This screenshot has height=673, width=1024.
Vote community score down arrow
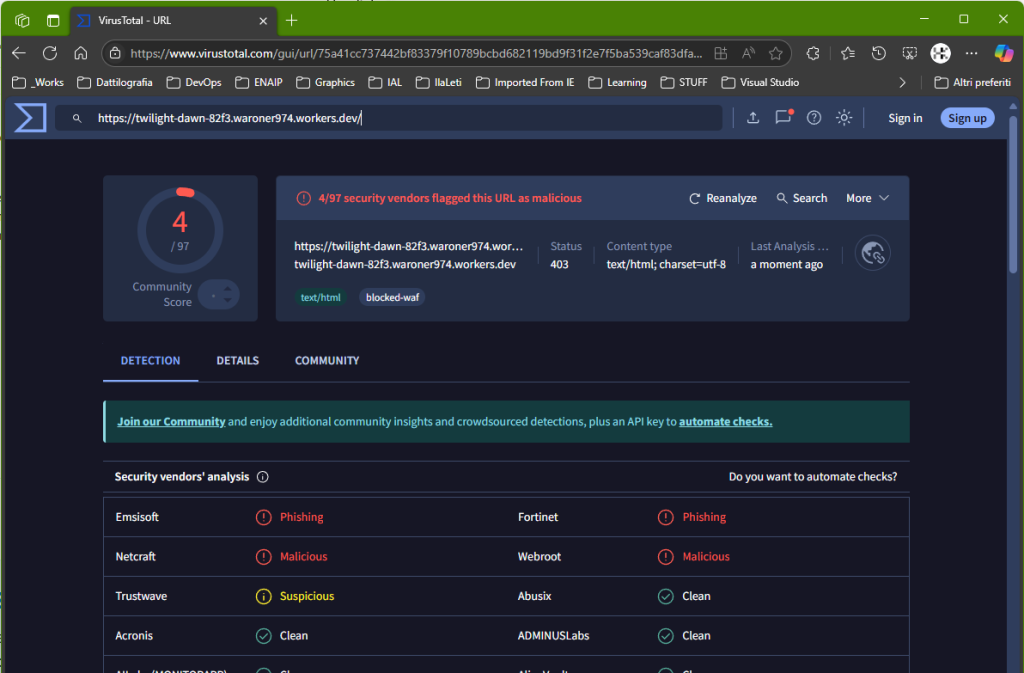pyautogui.click(x=228, y=300)
